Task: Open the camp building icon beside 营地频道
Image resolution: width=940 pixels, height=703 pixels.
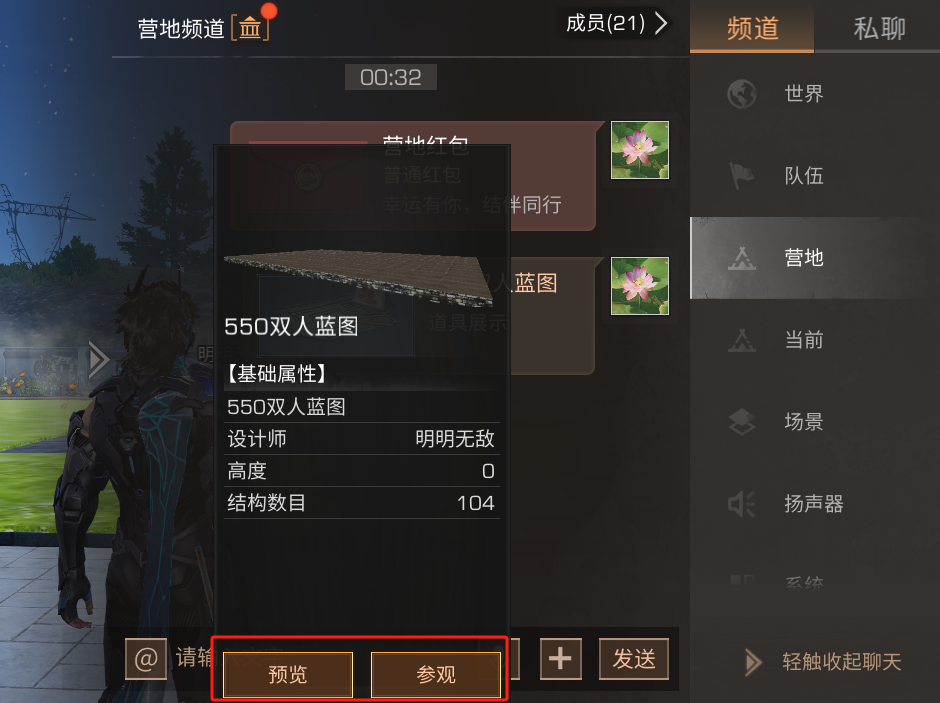Action: (x=250, y=28)
